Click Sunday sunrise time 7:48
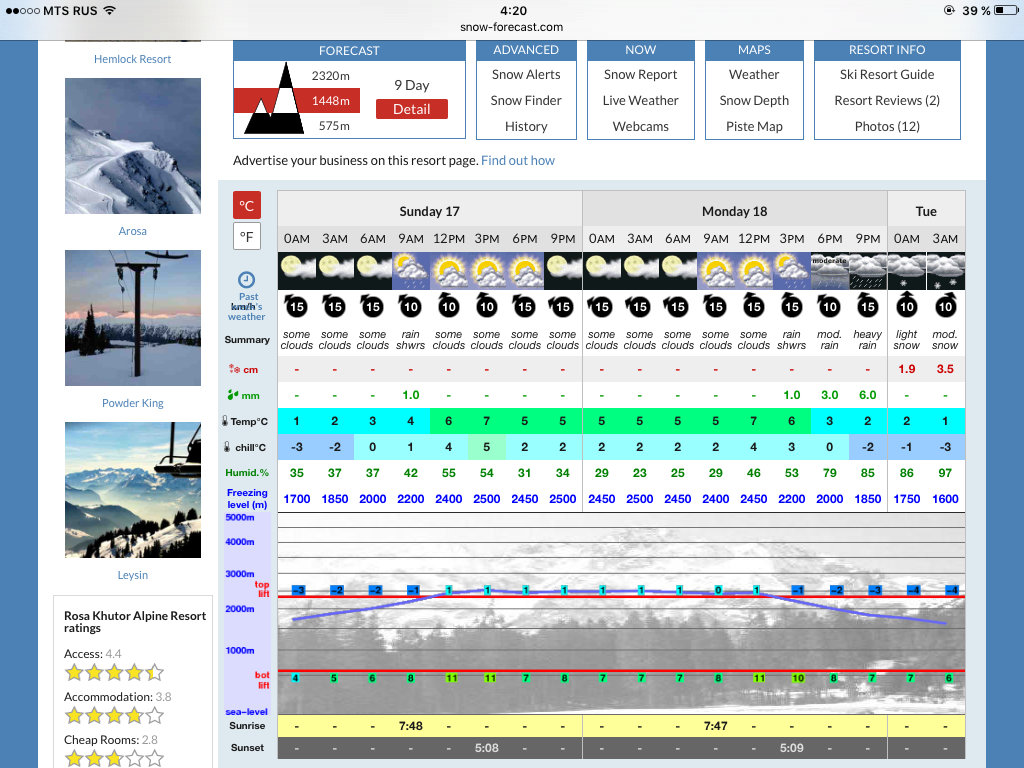 click(411, 726)
